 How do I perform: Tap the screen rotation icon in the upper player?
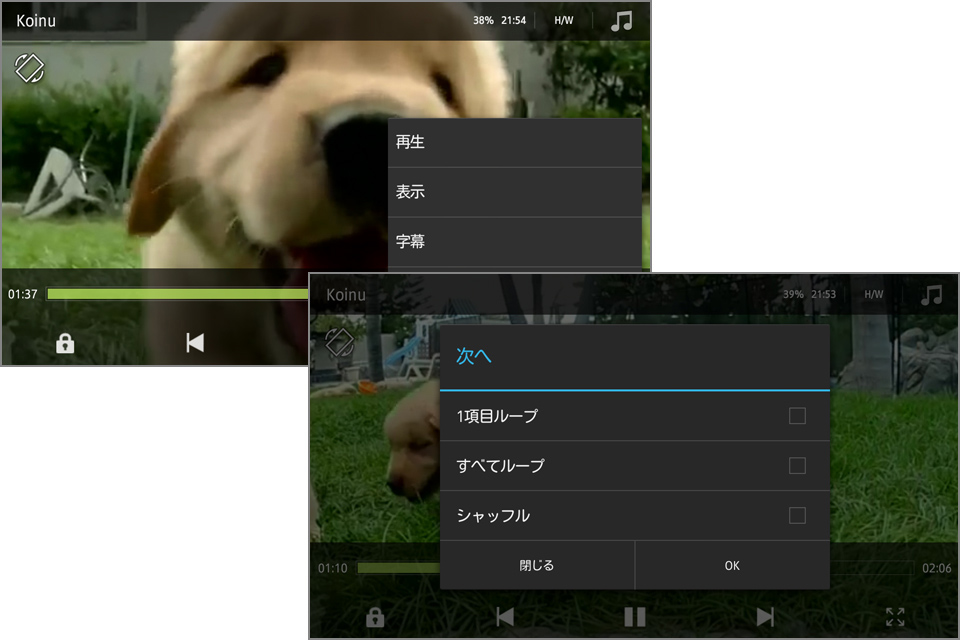(x=30, y=68)
